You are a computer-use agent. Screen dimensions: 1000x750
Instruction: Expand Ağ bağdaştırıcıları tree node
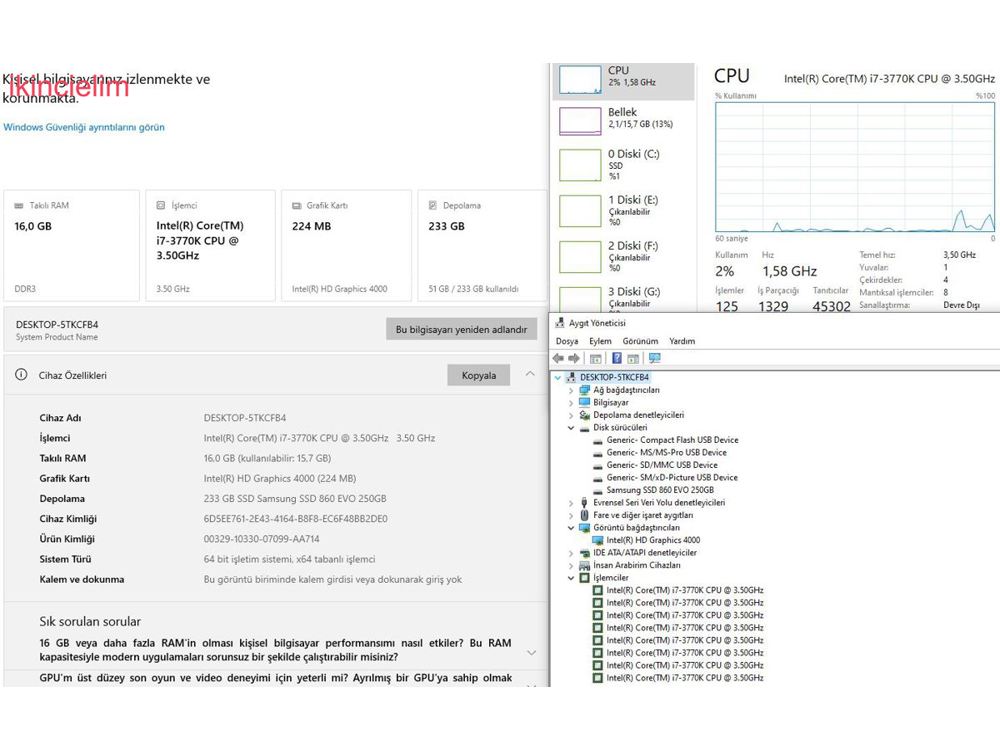[x=571, y=390]
